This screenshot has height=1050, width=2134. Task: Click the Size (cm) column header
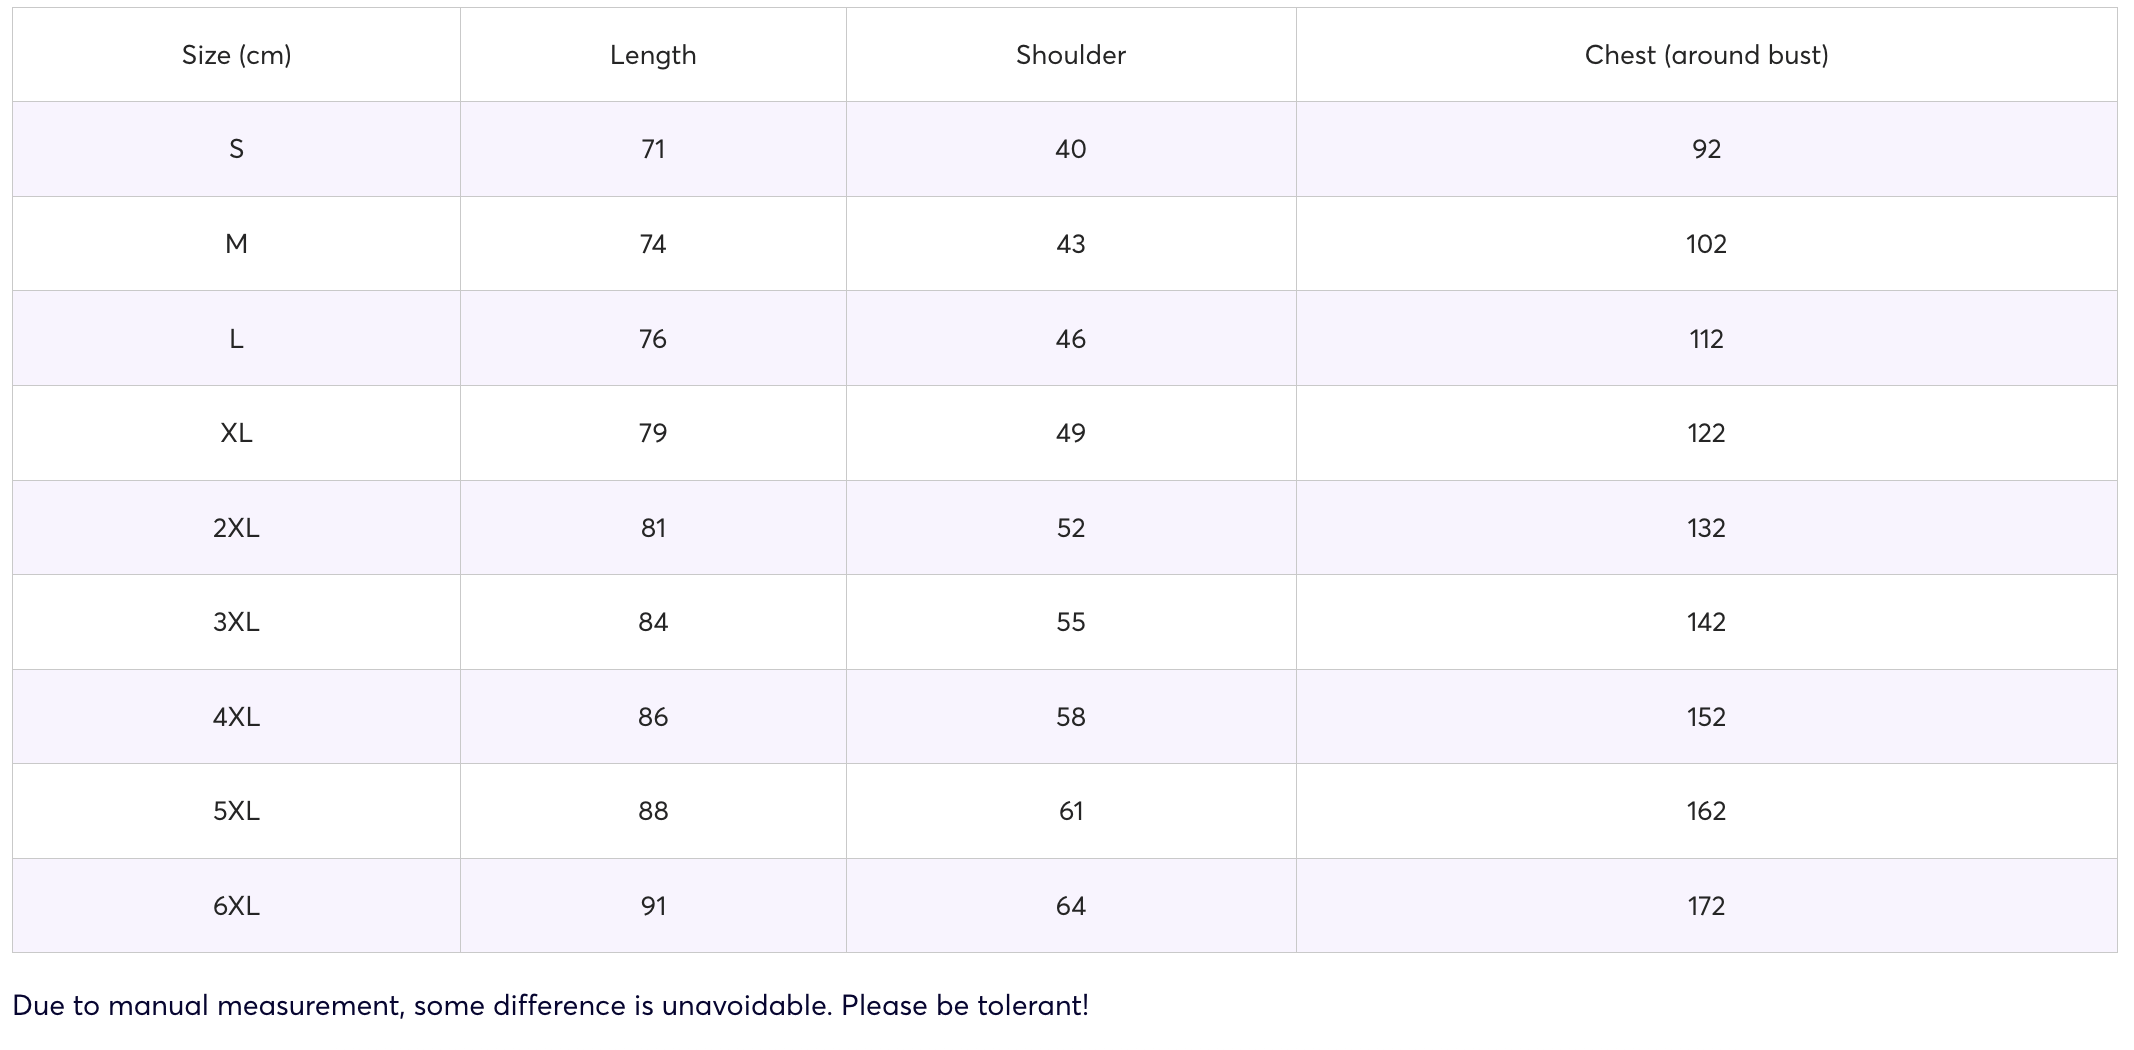pos(236,55)
